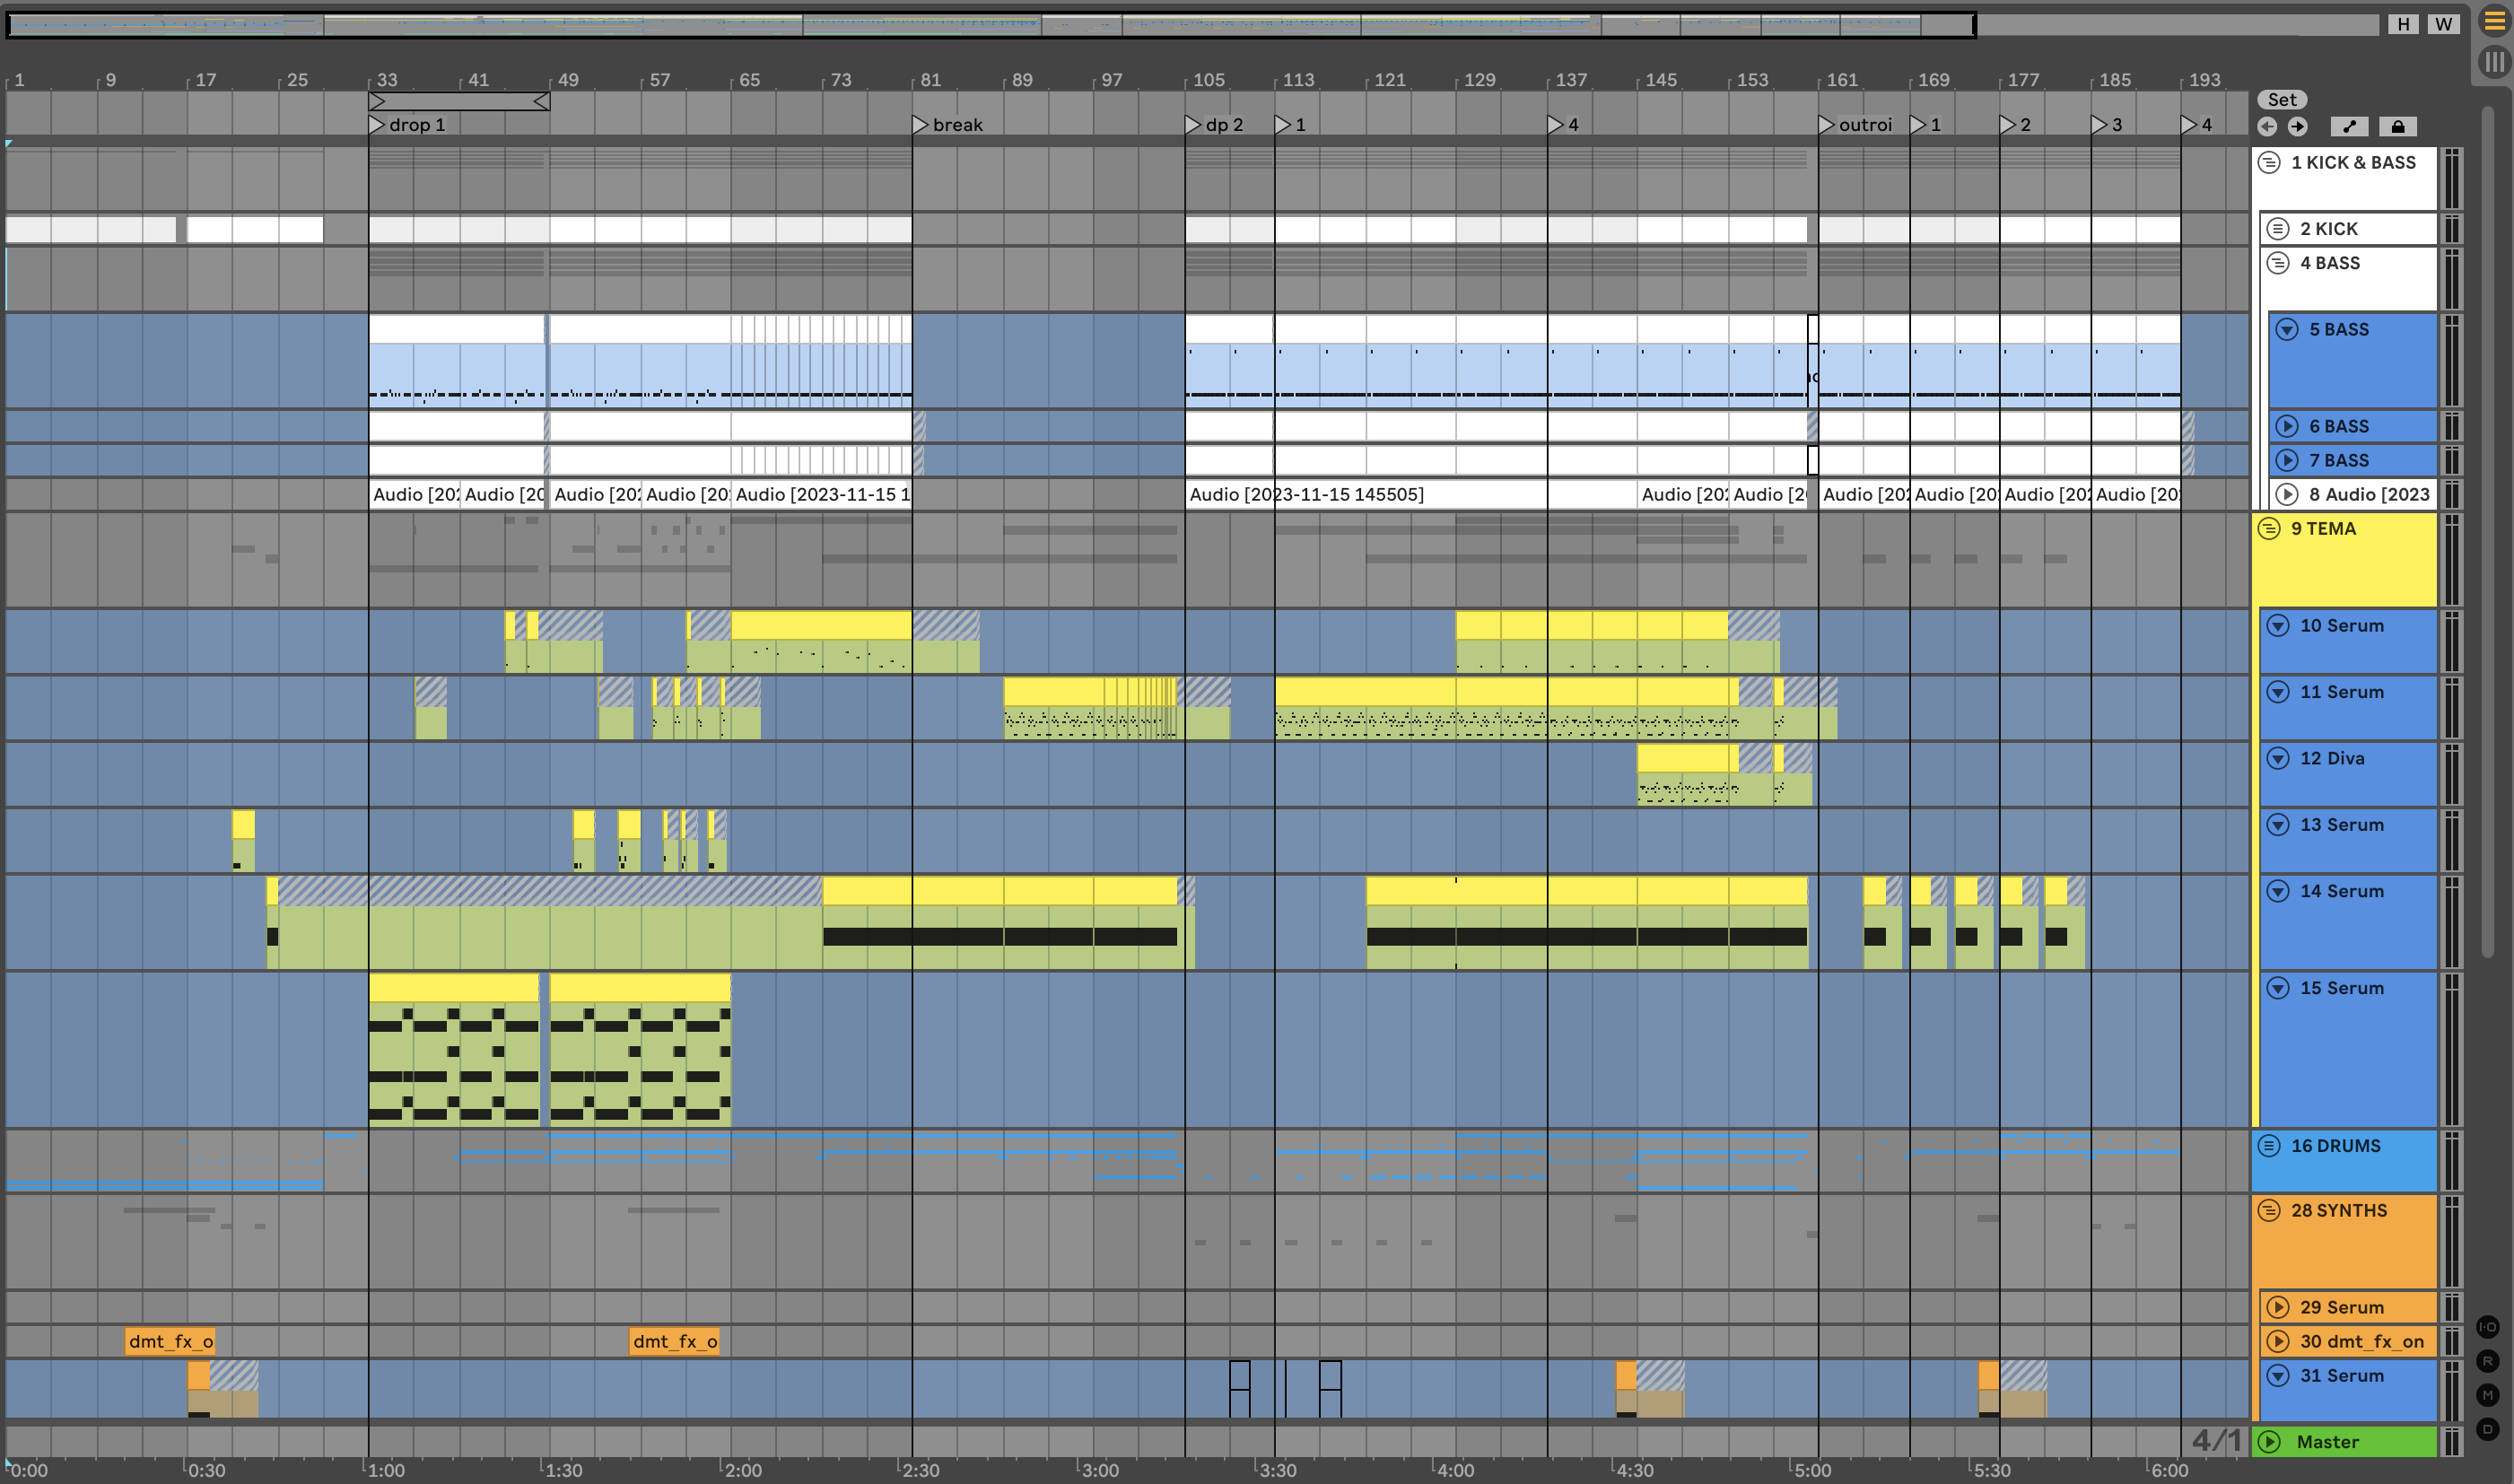Select first dmt_fx_o clip near 0:30
The image size is (2514, 1484).
tap(170, 1341)
